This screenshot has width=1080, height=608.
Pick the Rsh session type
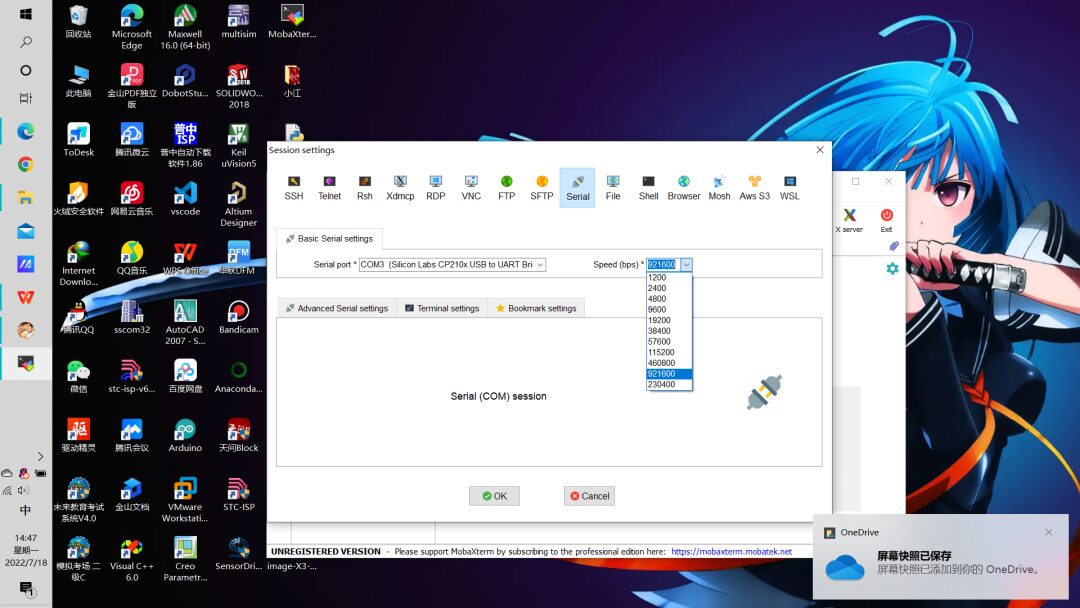[x=364, y=187]
